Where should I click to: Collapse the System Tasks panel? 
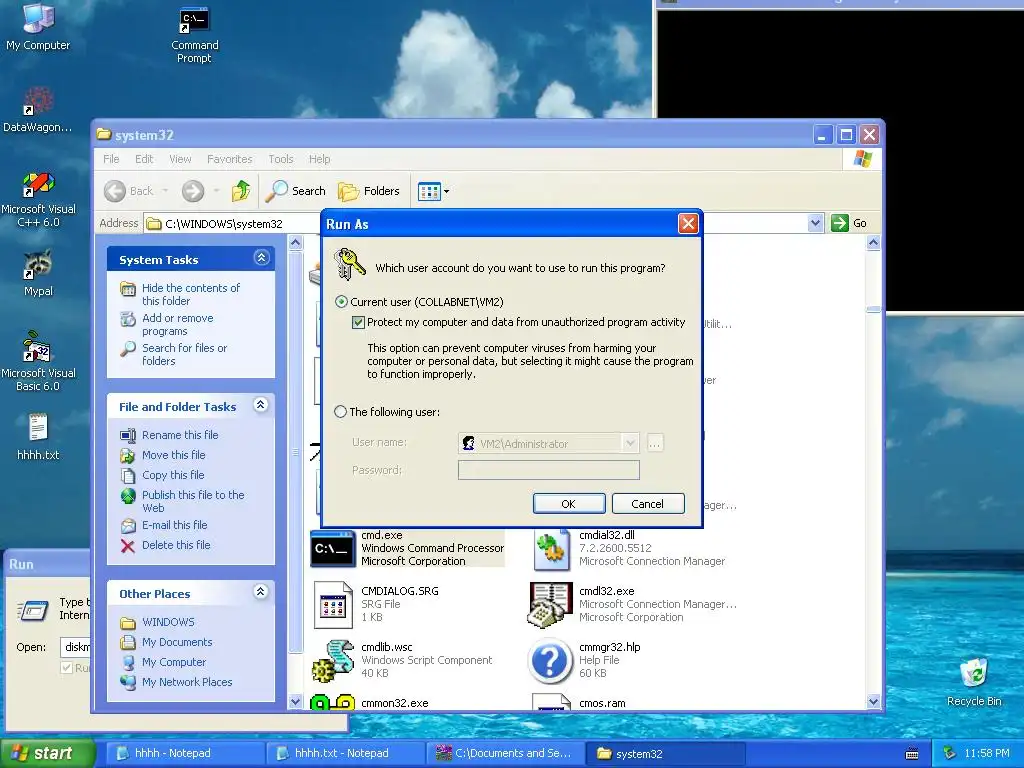point(261,258)
